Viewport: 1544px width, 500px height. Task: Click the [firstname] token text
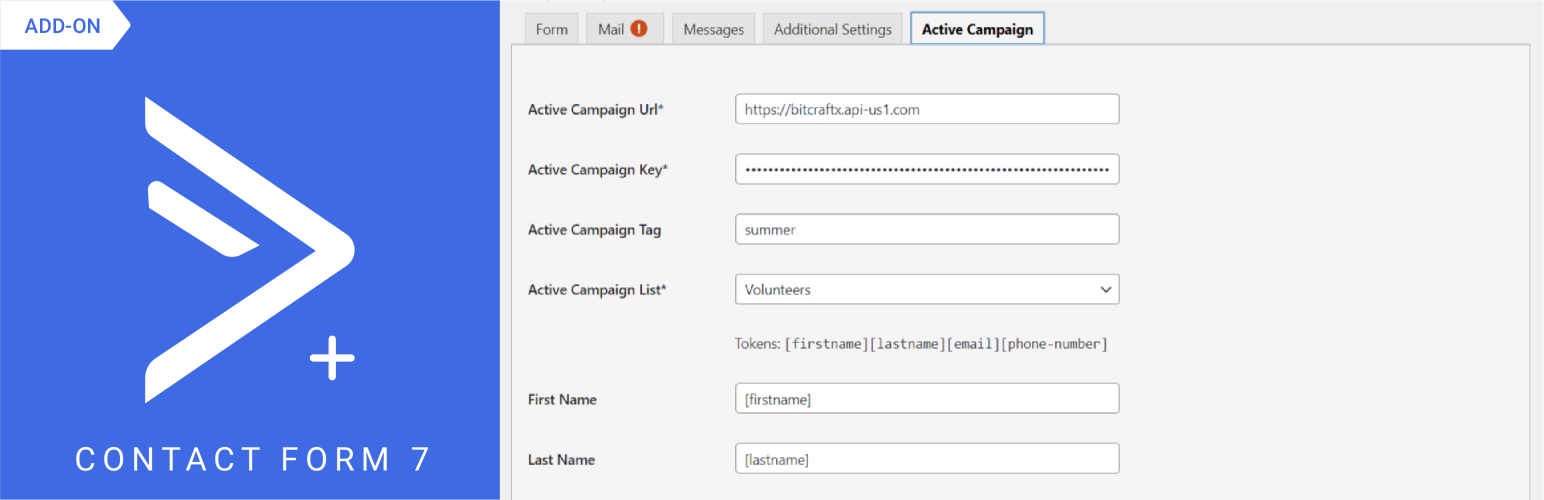pos(827,344)
